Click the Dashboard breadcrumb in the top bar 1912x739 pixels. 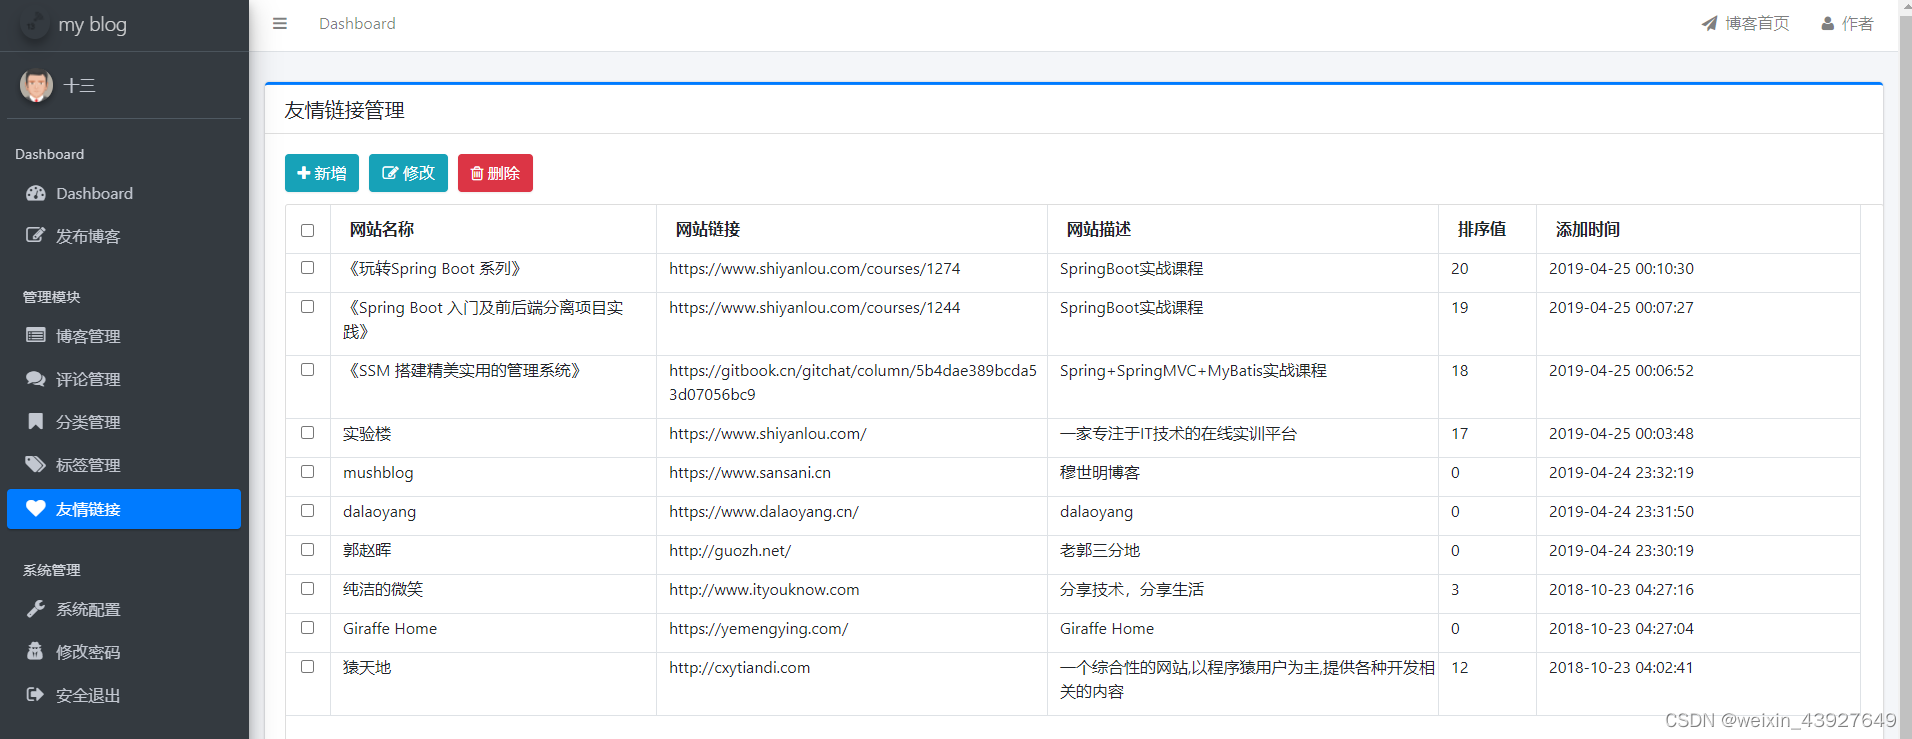pyautogui.click(x=357, y=23)
